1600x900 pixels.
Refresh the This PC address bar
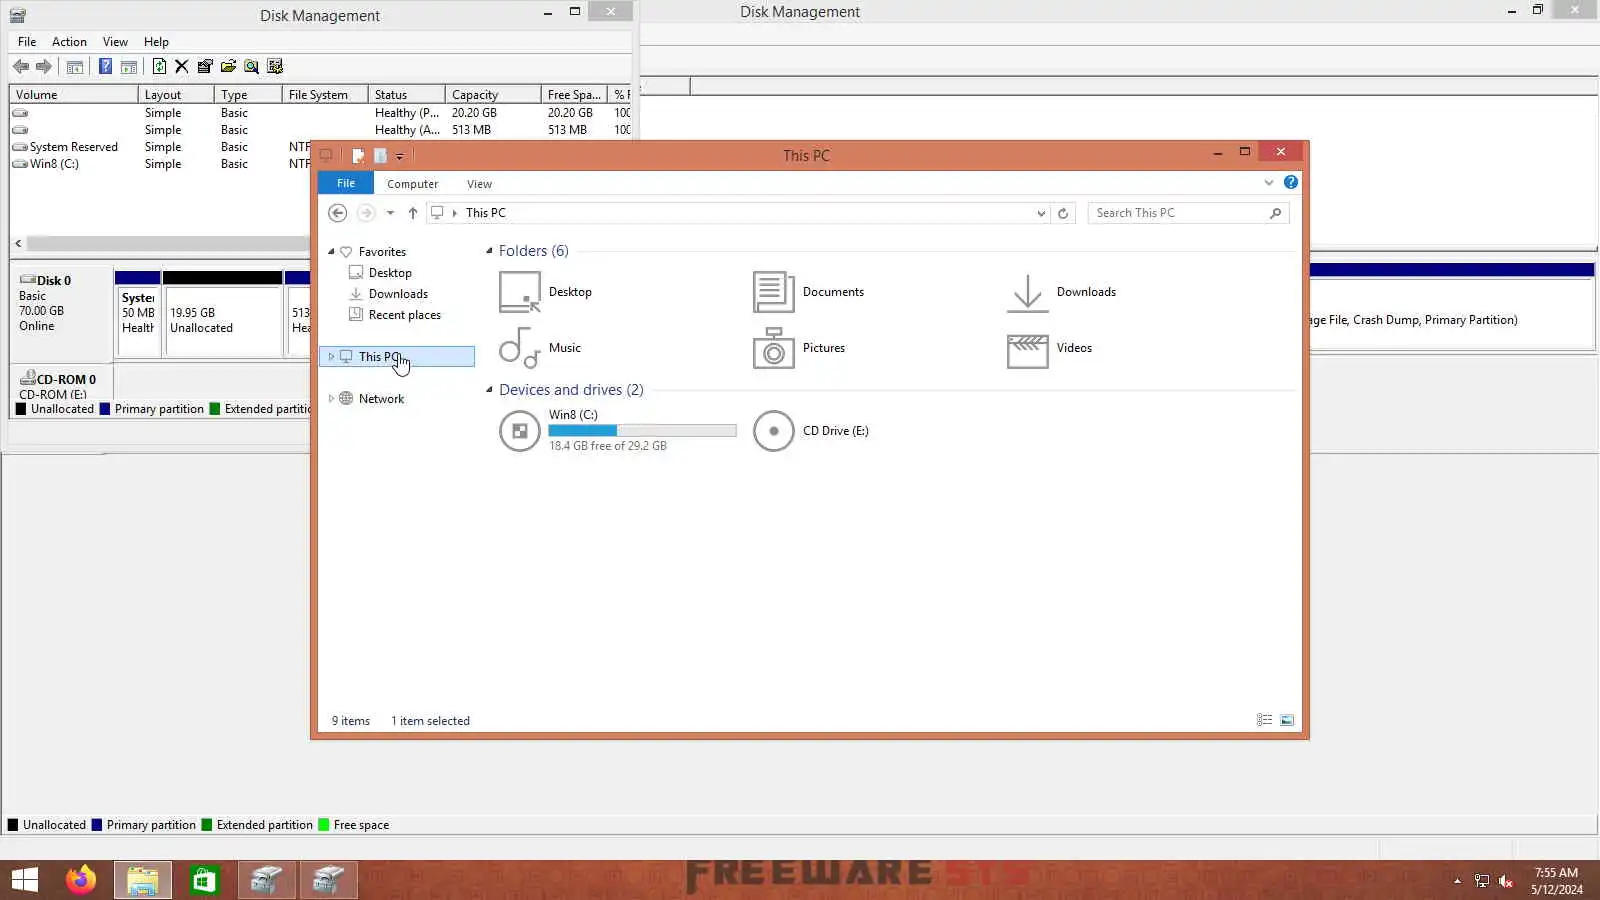point(1063,213)
